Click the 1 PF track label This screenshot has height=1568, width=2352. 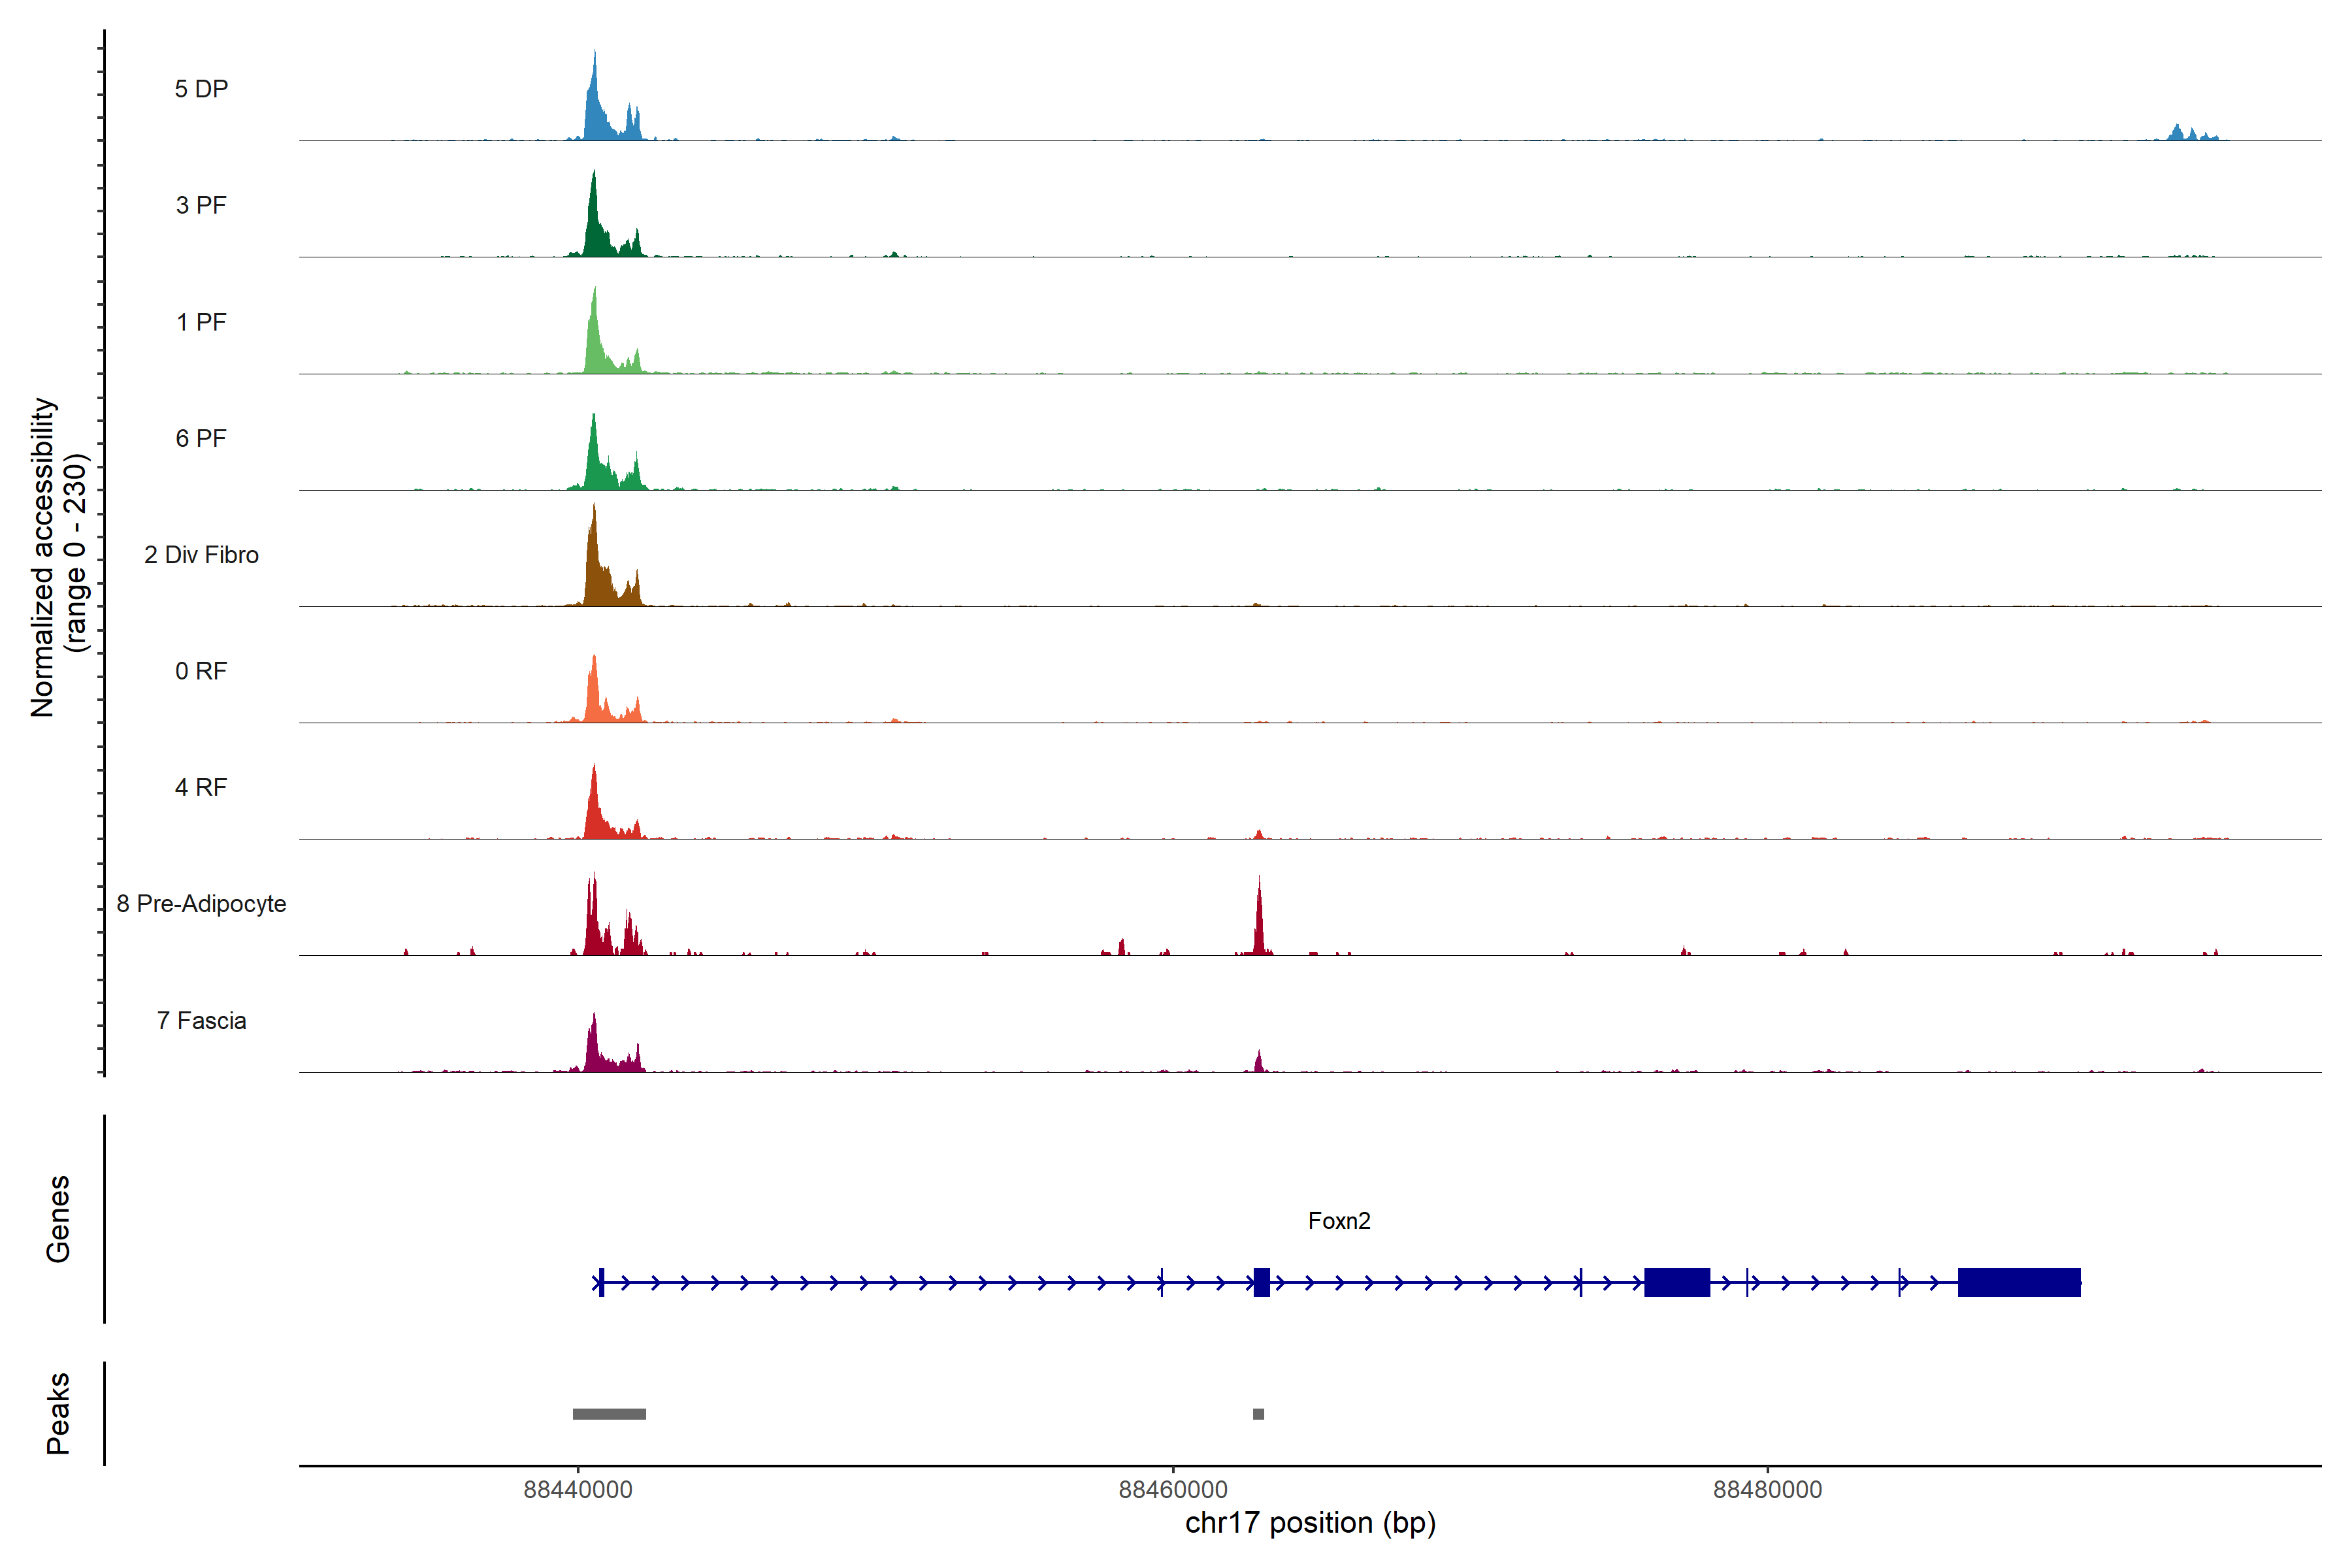201,322
